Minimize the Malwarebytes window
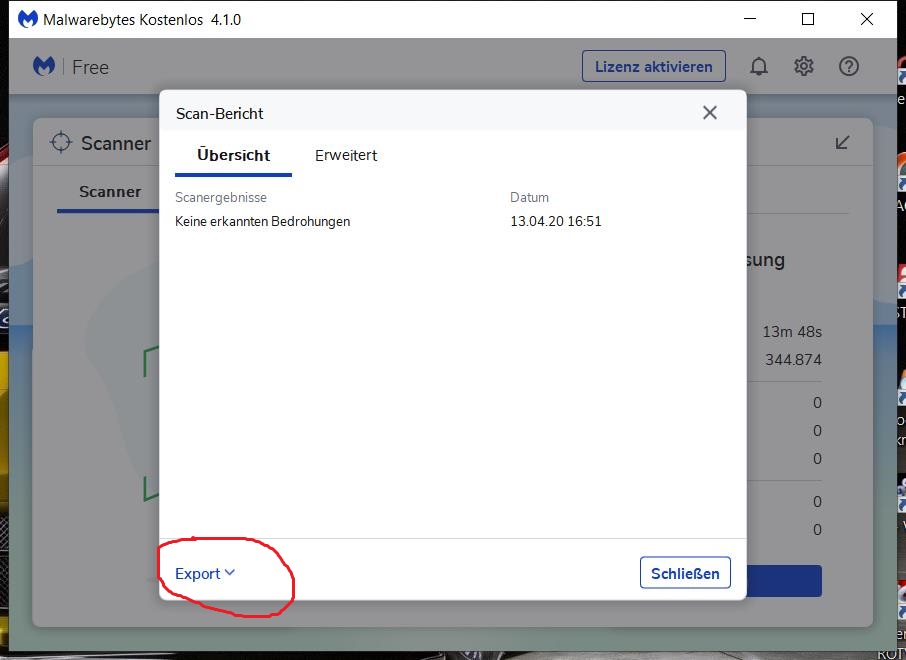This screenshot has height=660, width=906. coord(750,19)
